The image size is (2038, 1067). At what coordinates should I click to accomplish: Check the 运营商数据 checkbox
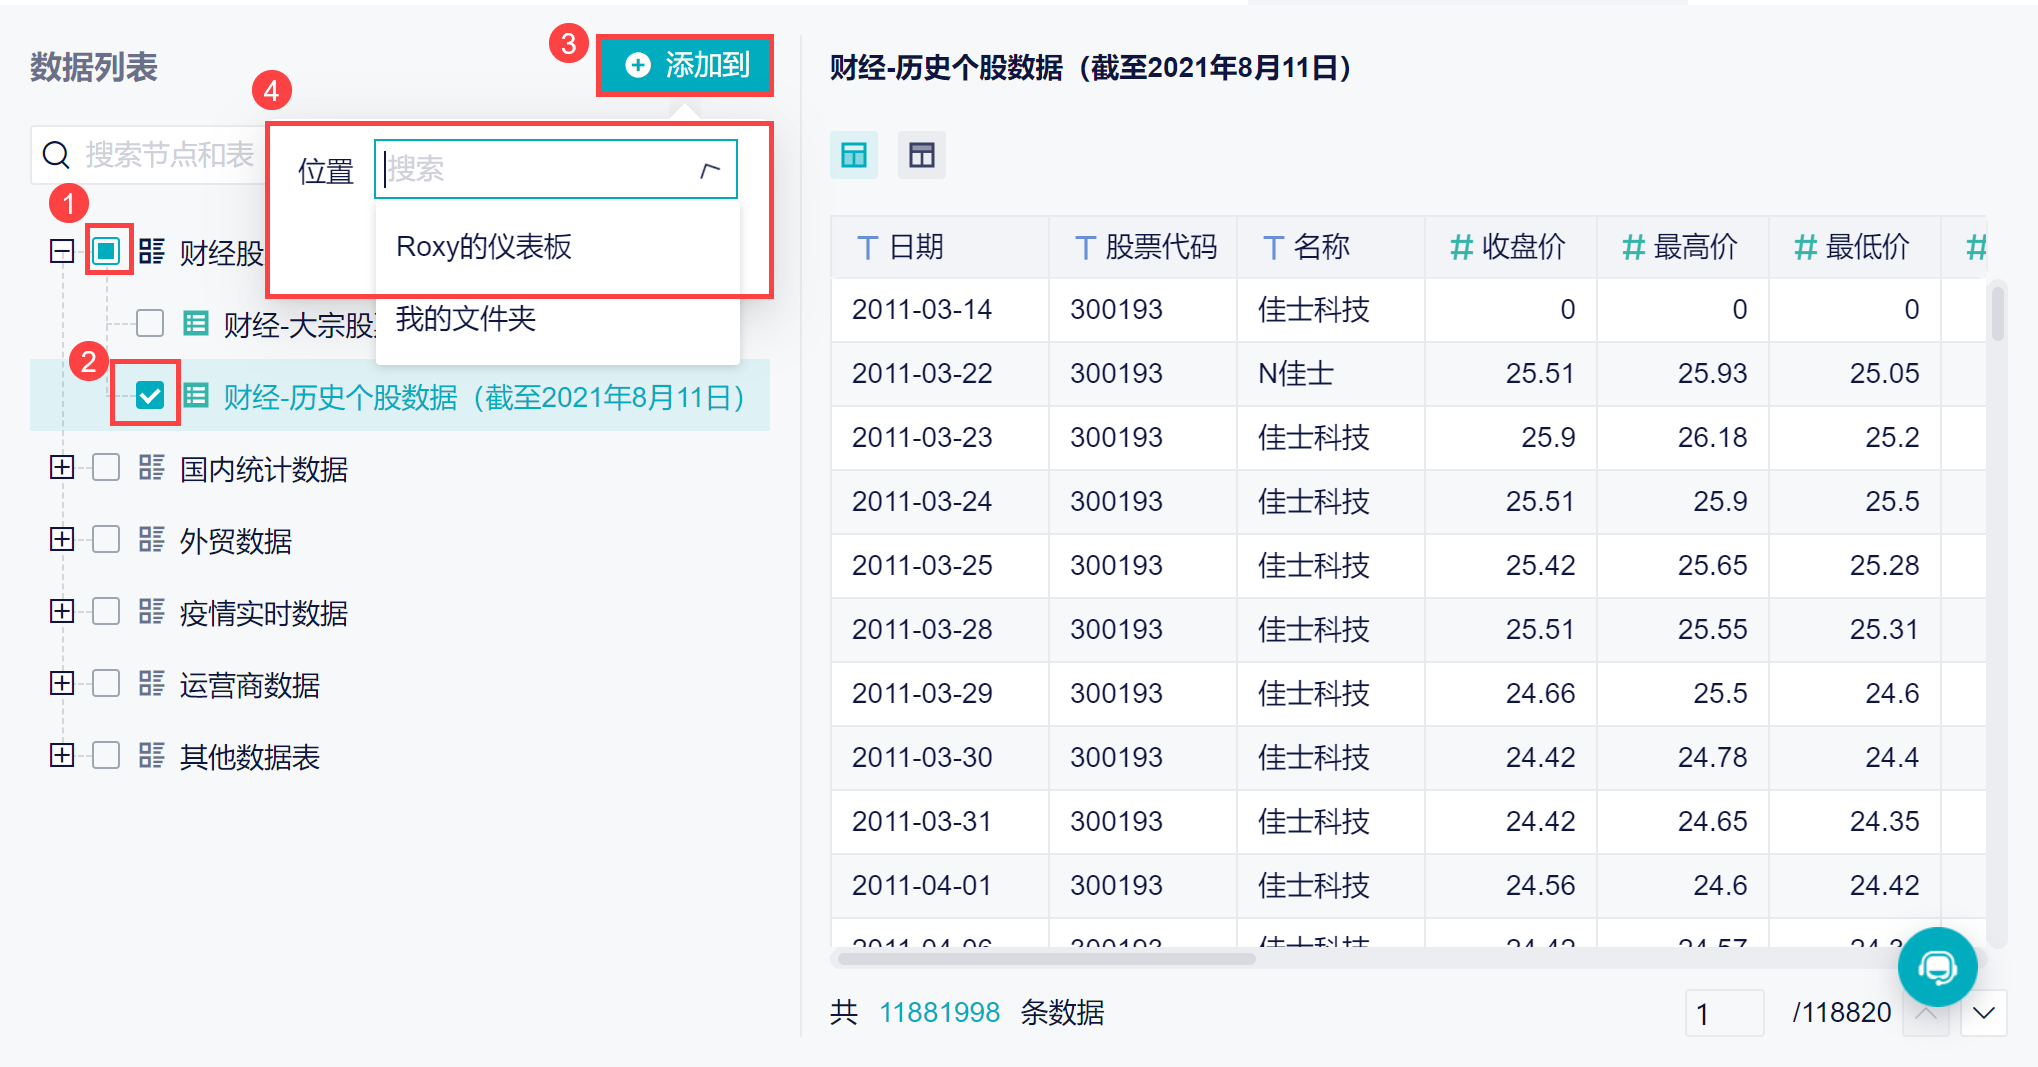point(106,683)
